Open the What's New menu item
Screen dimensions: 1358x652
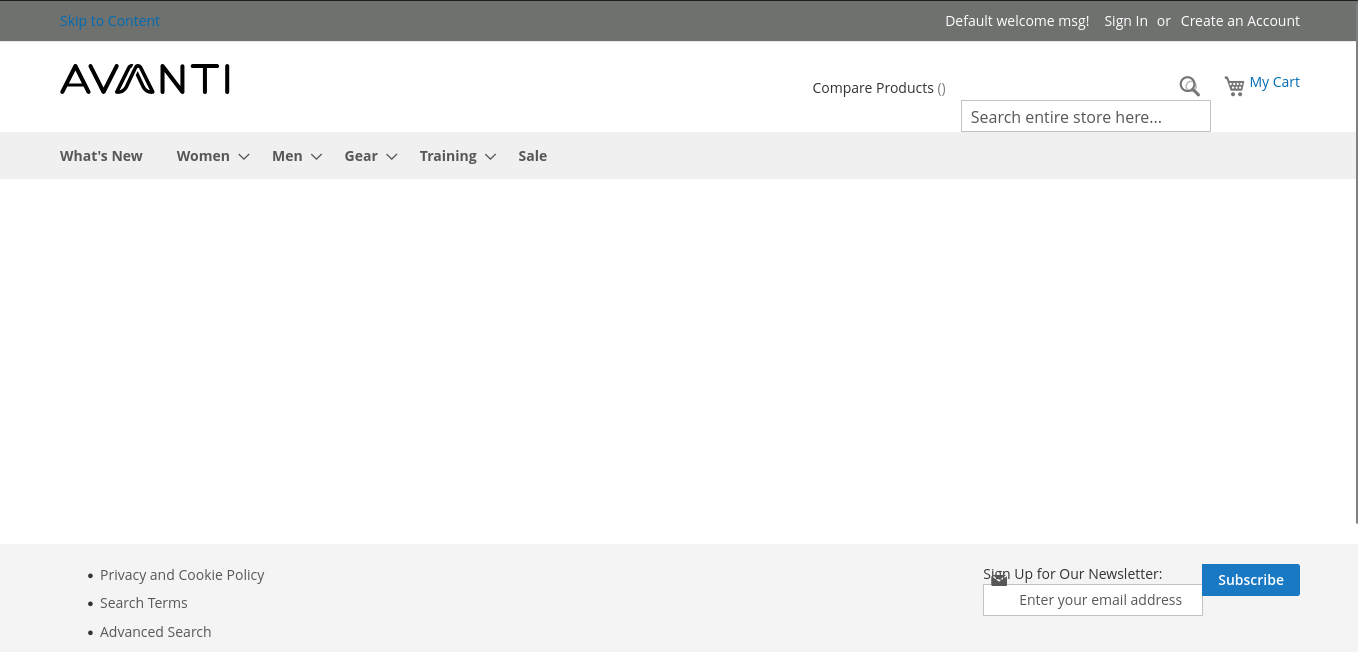[x=101, y=156]
